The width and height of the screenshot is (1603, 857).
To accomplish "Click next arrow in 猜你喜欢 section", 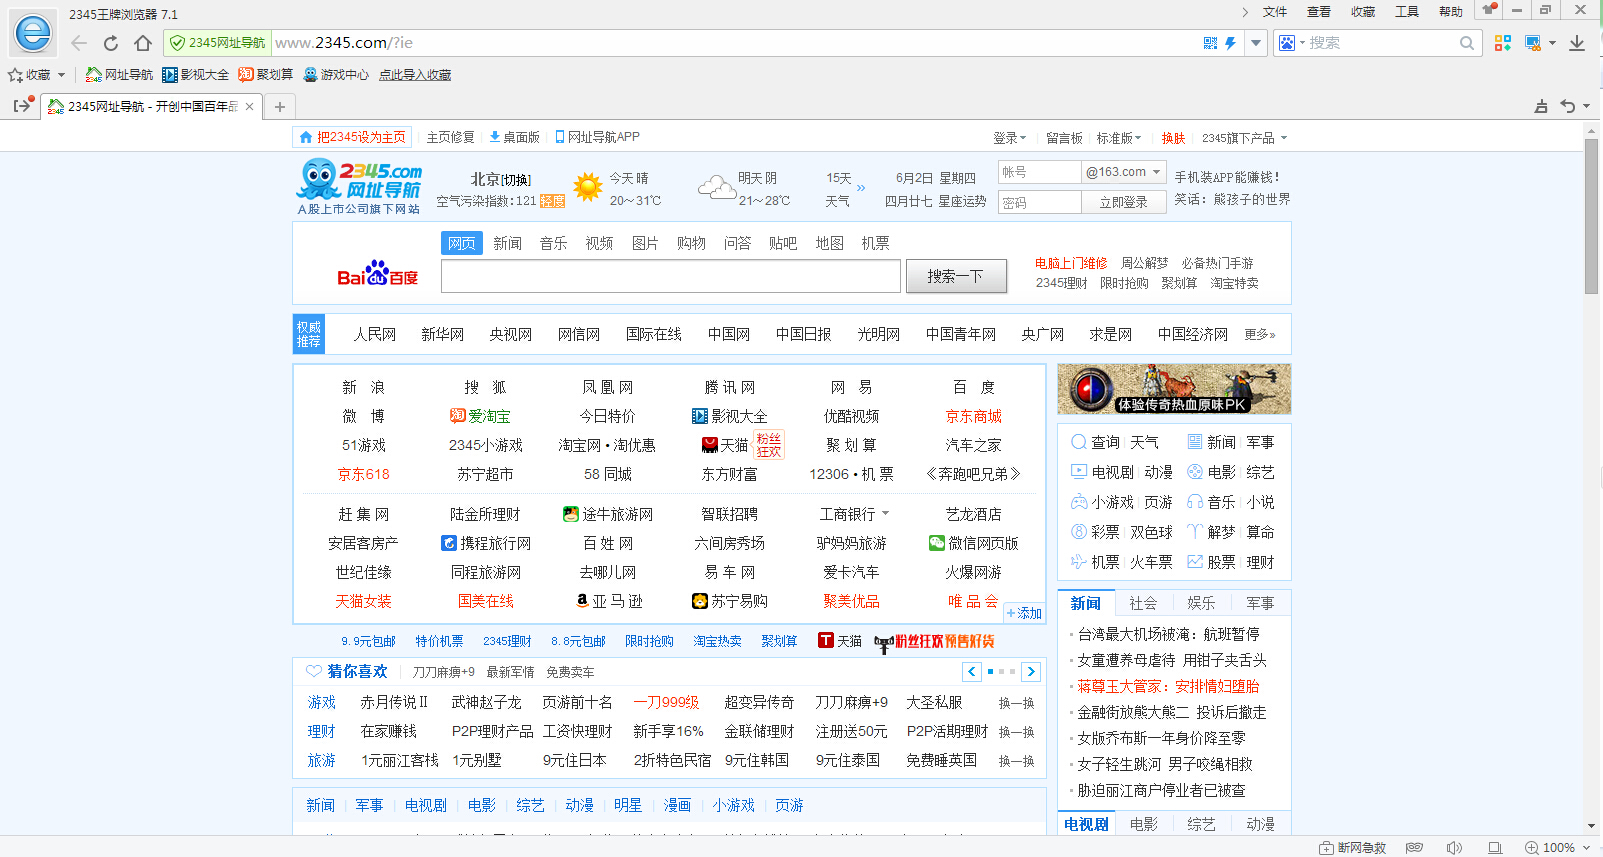I will 1031,672.
